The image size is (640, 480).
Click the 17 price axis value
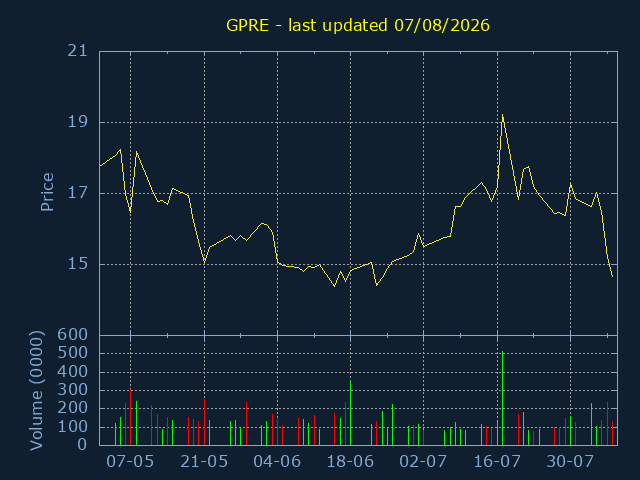click(78, 193)
